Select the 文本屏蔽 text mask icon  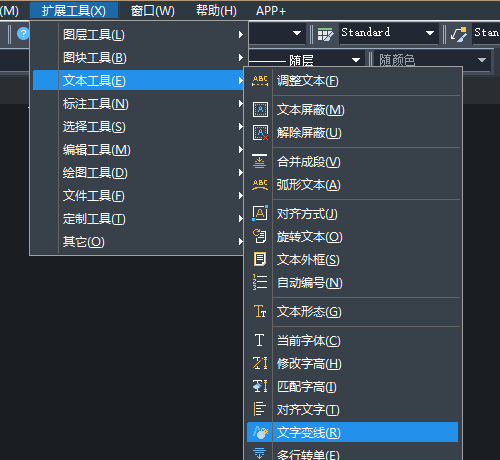[x=260, y=110]
